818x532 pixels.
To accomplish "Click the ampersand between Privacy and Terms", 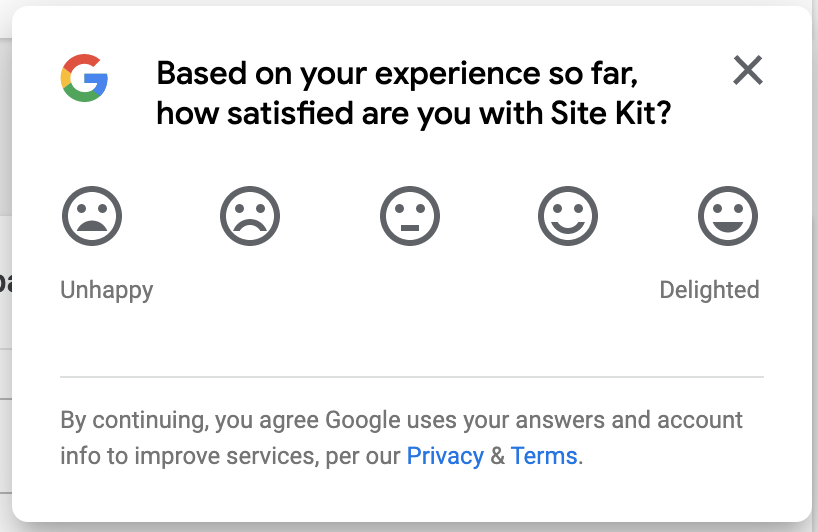I will coord(497,456).
